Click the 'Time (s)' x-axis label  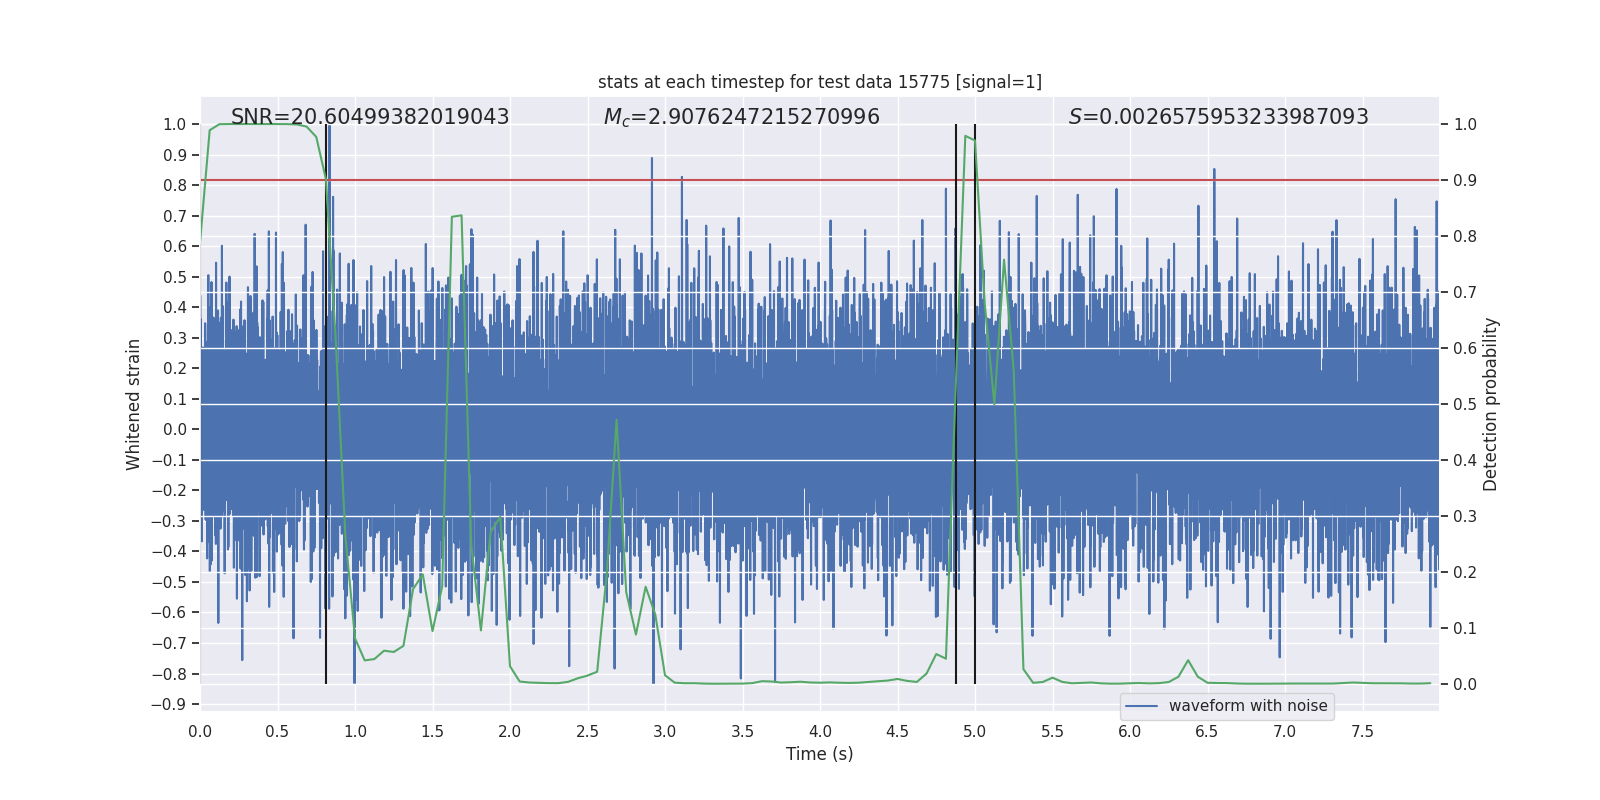click(819, 754)
